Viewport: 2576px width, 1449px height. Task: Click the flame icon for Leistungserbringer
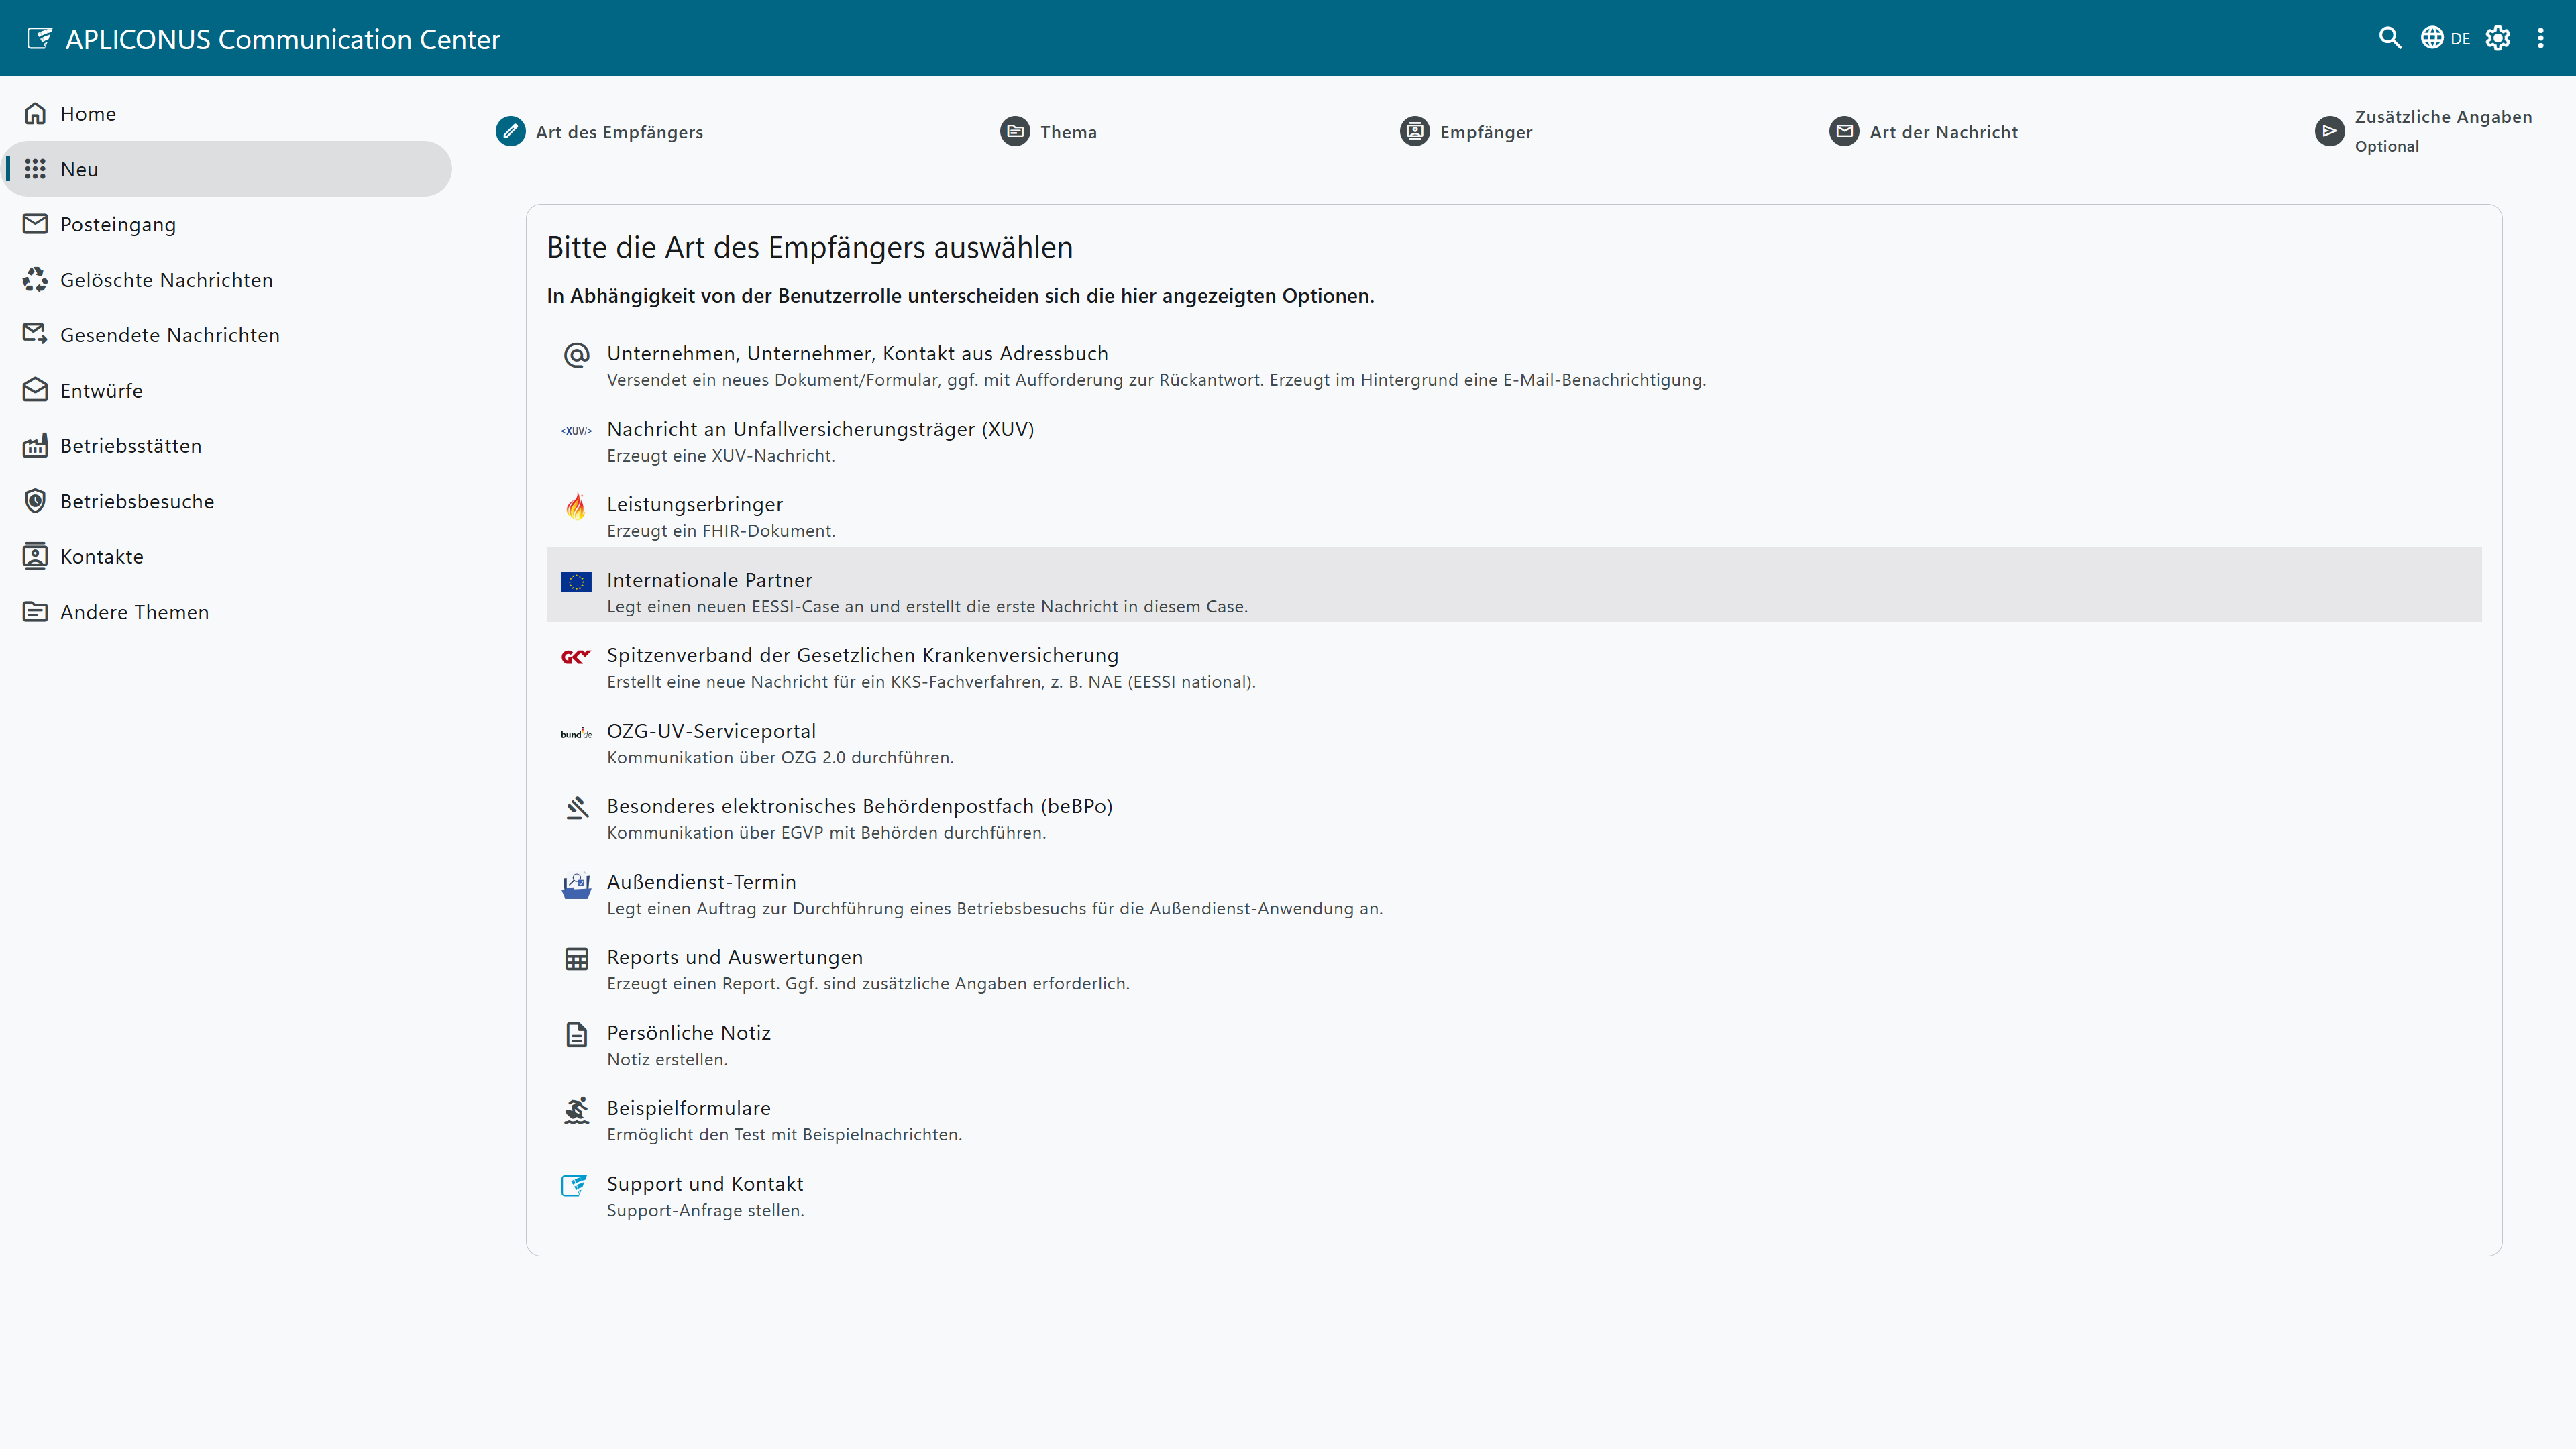tap(576, 506)
